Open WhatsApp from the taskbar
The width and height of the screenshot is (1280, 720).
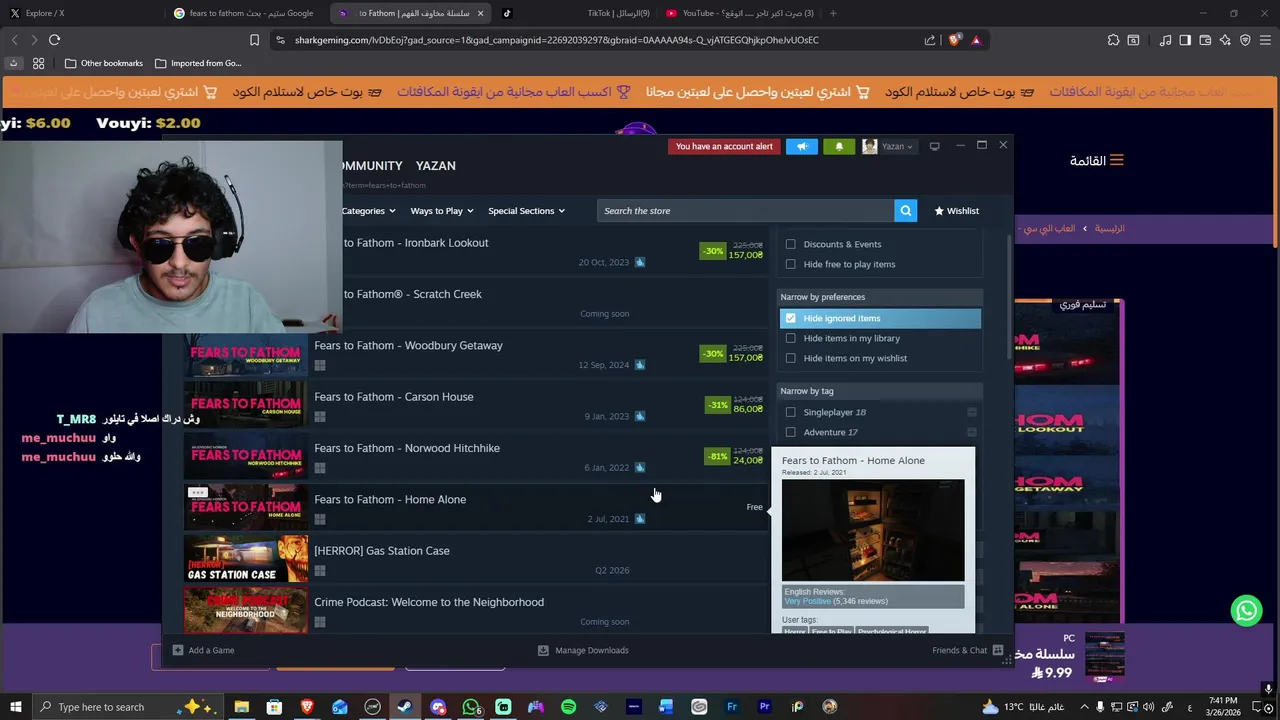pos(471,707)
